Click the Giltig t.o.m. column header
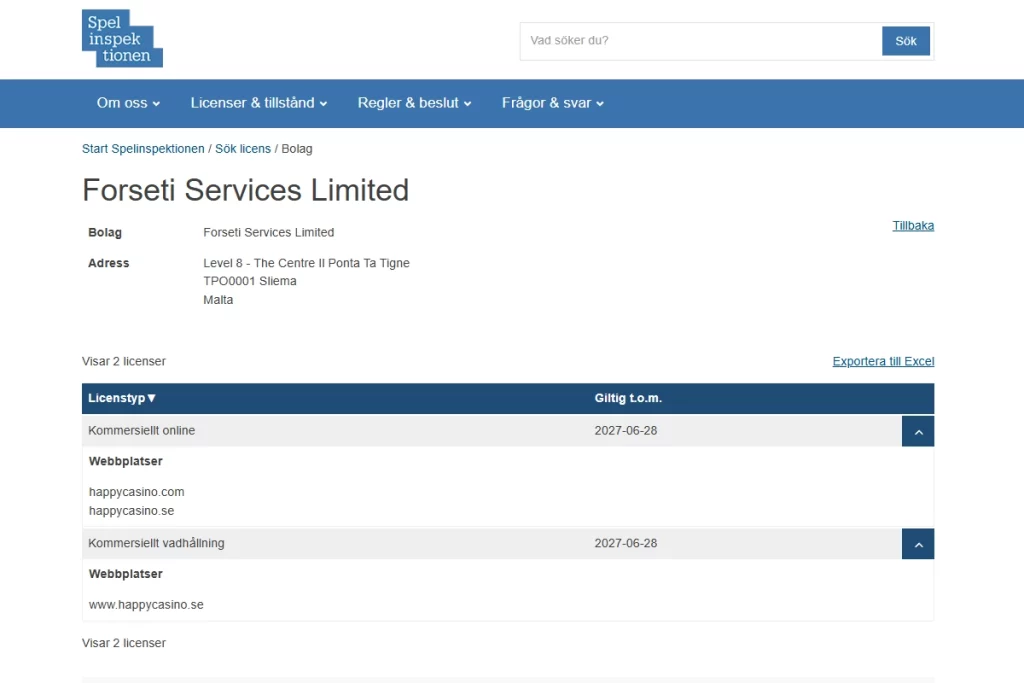This screenshot has height=683, width=1024. click(x=628, y=398)
